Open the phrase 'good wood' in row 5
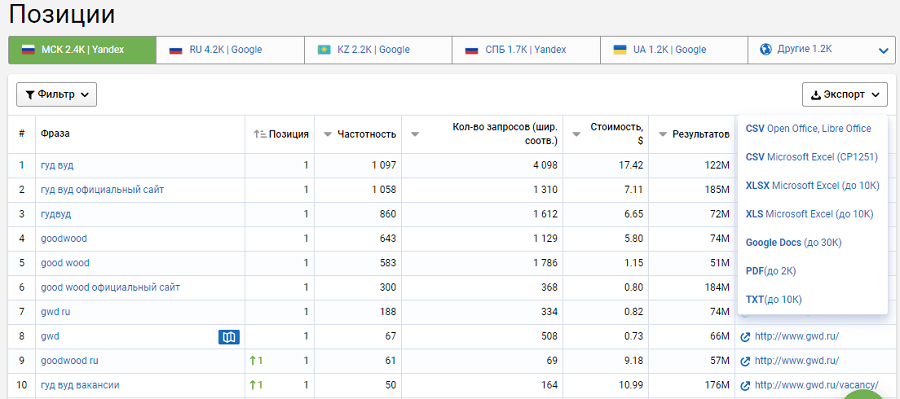This screenshot has width=900, height=399. point(65,263)
